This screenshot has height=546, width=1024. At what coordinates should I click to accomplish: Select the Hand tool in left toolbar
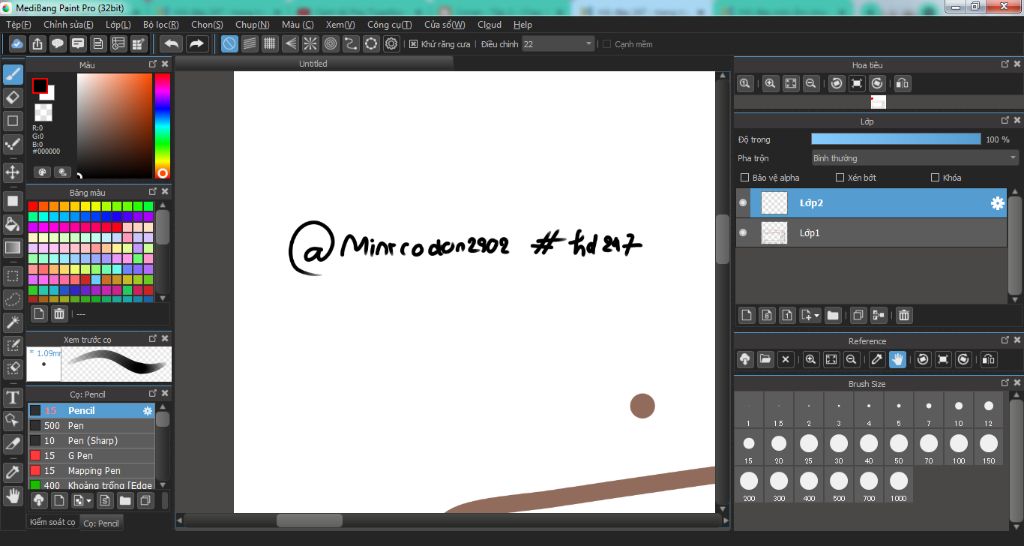(12, 496)
